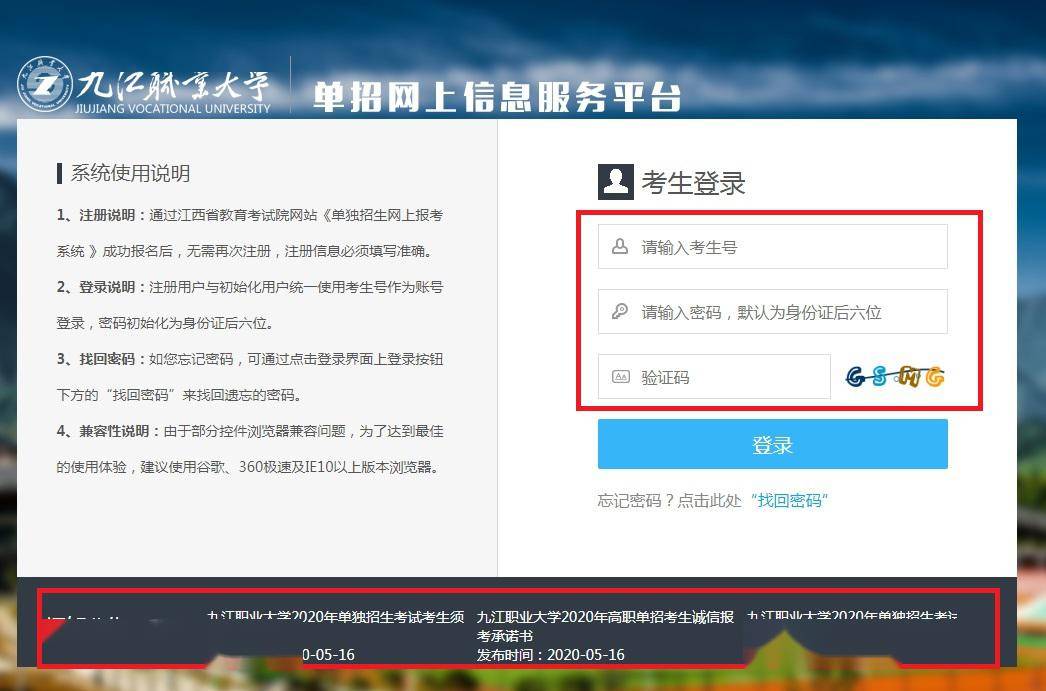Click the user avatar icon beside 考生登录
The height and width of the screenshot is (691, 1046).
click(615, 181)
